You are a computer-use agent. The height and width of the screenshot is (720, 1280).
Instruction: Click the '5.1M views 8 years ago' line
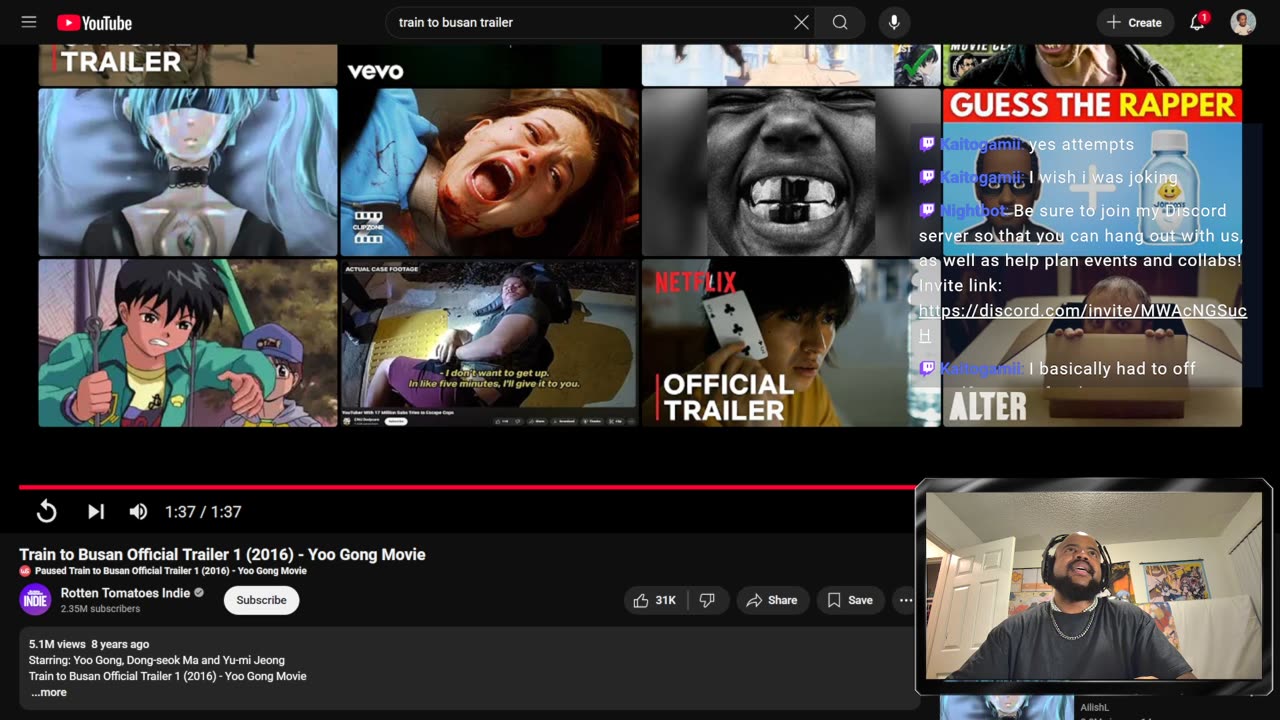(x=89, y=644)
